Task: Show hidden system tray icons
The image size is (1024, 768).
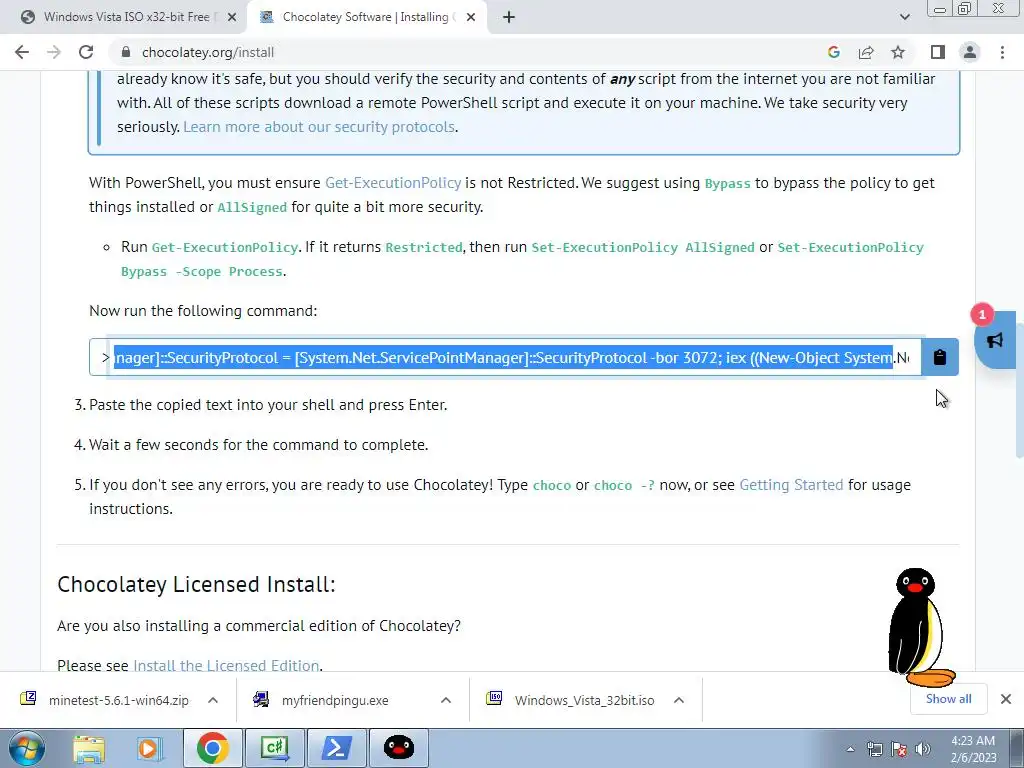Action: (x=850, y=749)
